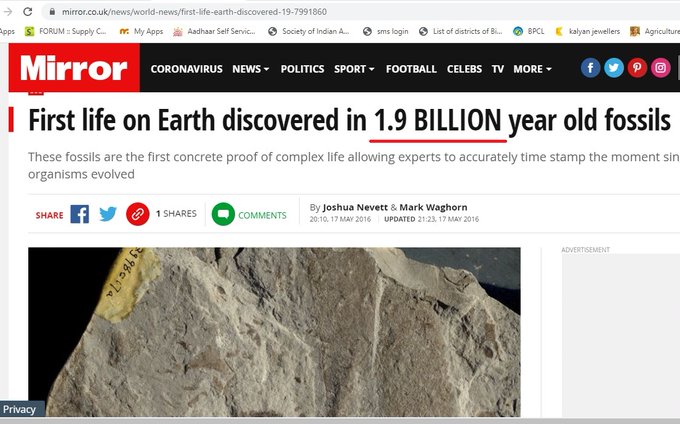The height and width of the screenshot is (424, 680).
Task: Expand the NEWS dropdown menu
Action: tap(251, 69)
